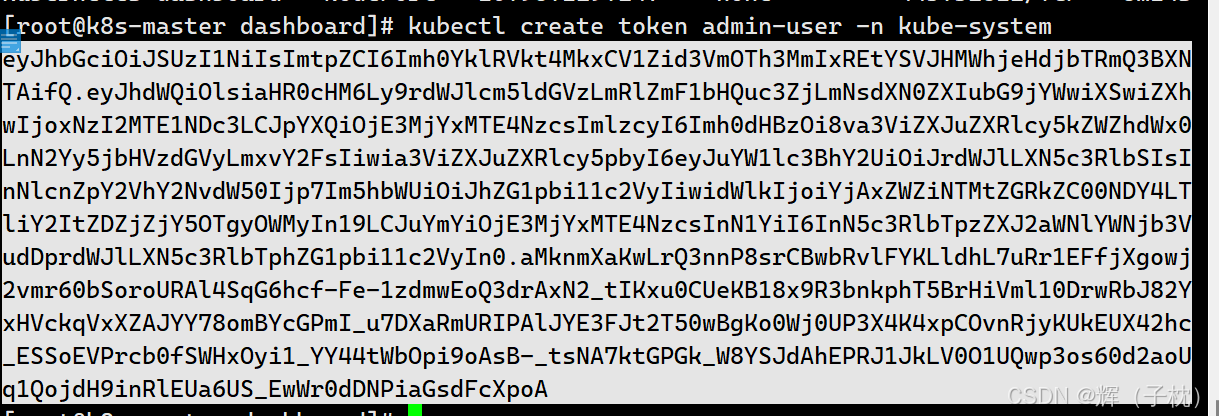Click the blue document icon beside the token
The height and width of the screenshot is (416, 1219).
pyautogui.click(x=10, y=41)
